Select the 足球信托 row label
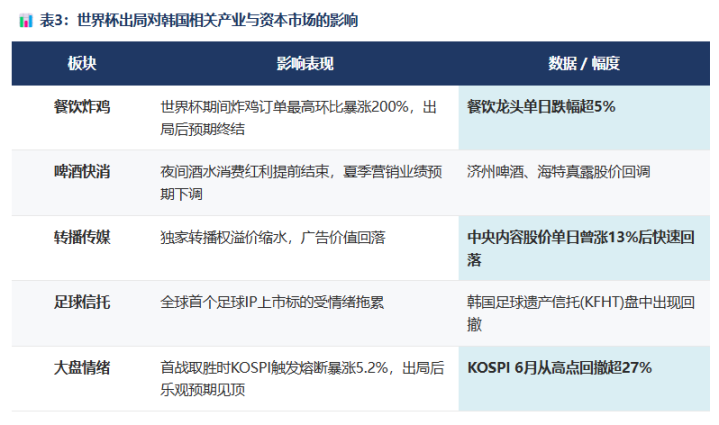This screenshot has height=425, width=719. [x=82, y=303]
